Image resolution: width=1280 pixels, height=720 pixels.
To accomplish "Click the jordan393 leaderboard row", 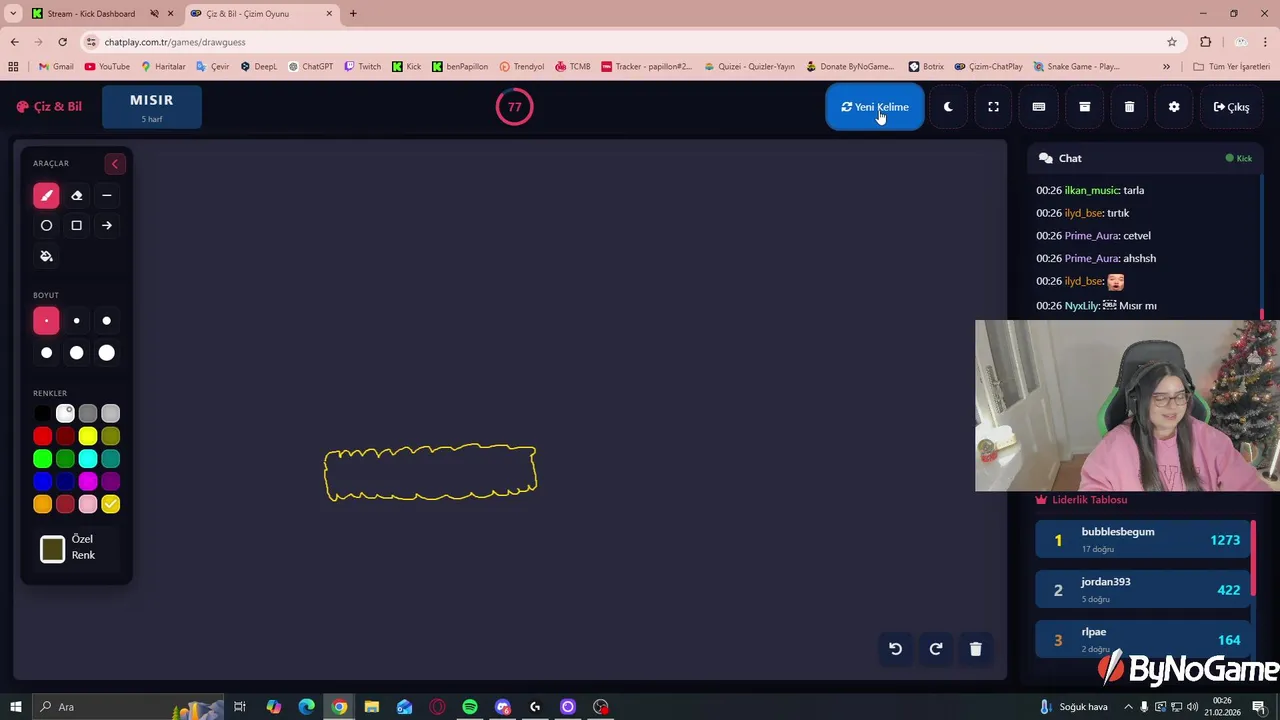I will tap(1142, 590).
